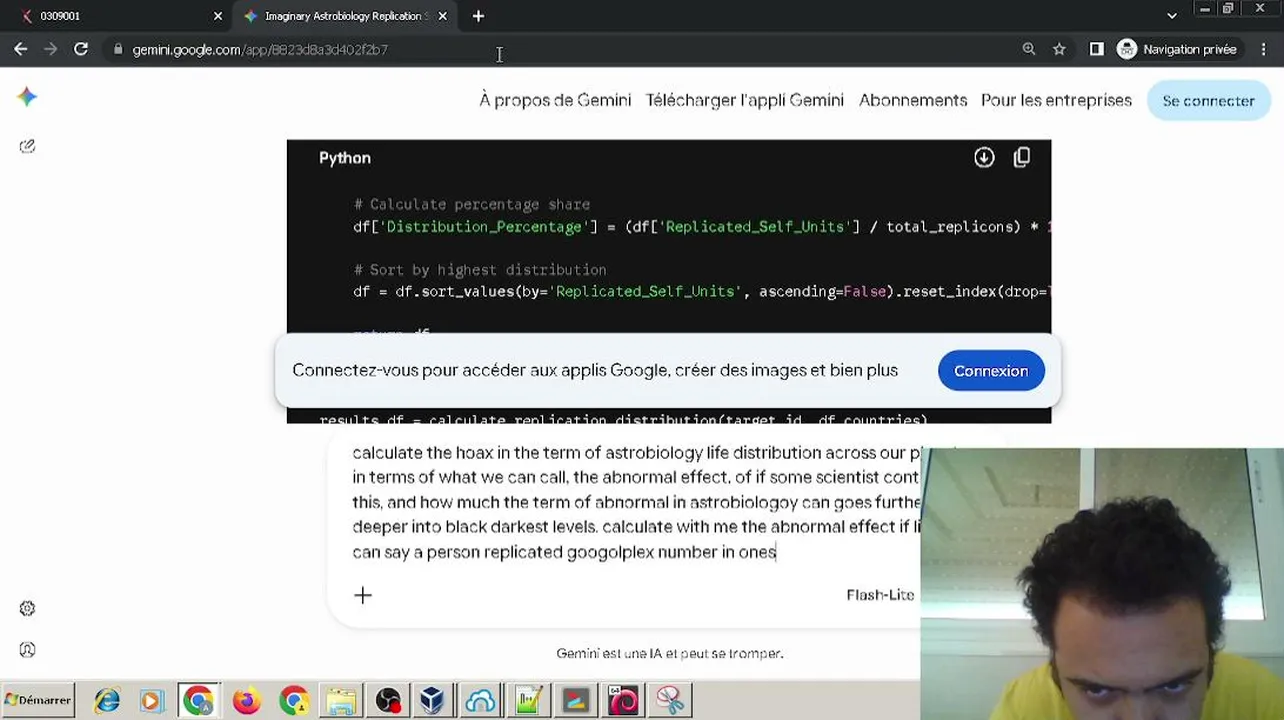Viewport: 1284px width, 720px height.
Task: Click the Python code block label
Action: pyautogui.click(x=345, y=158)
